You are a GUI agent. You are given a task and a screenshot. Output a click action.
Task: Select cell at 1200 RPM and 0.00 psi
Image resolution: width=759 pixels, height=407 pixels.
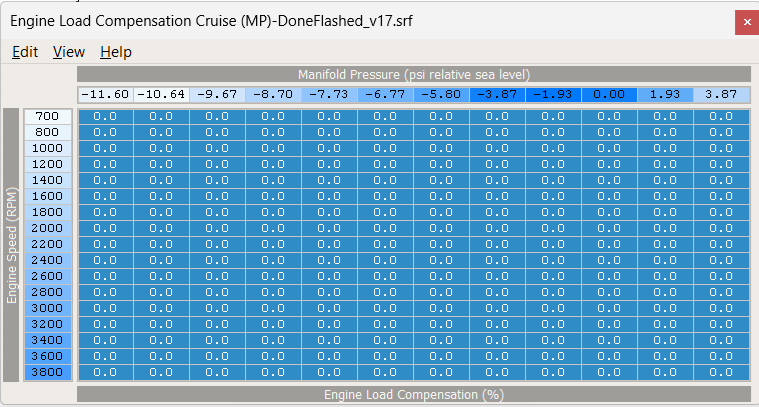pyautogui.click(x=609, y=164)
